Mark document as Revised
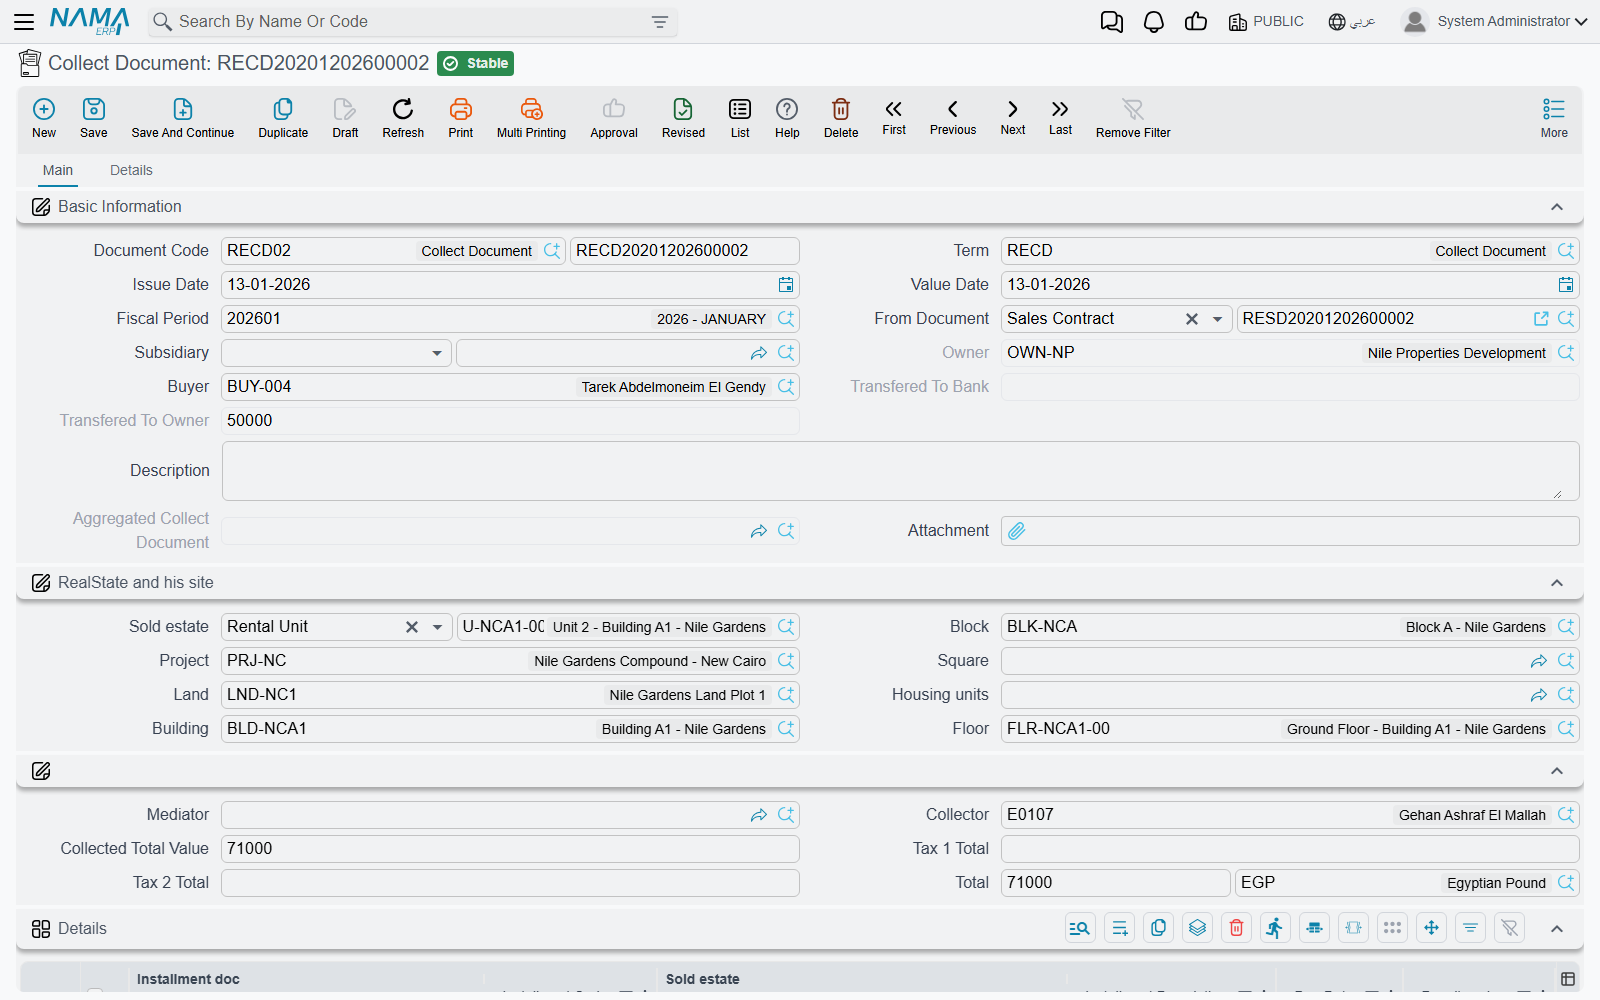 [683, 118]
